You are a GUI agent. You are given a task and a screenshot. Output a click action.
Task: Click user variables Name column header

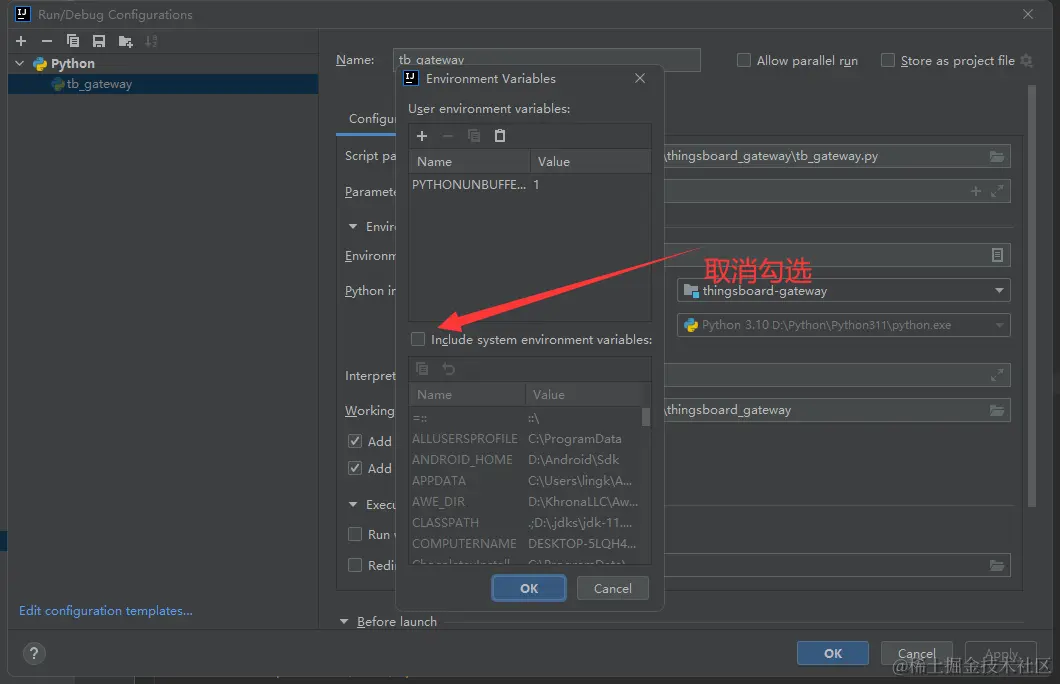(x=469, y=162)
